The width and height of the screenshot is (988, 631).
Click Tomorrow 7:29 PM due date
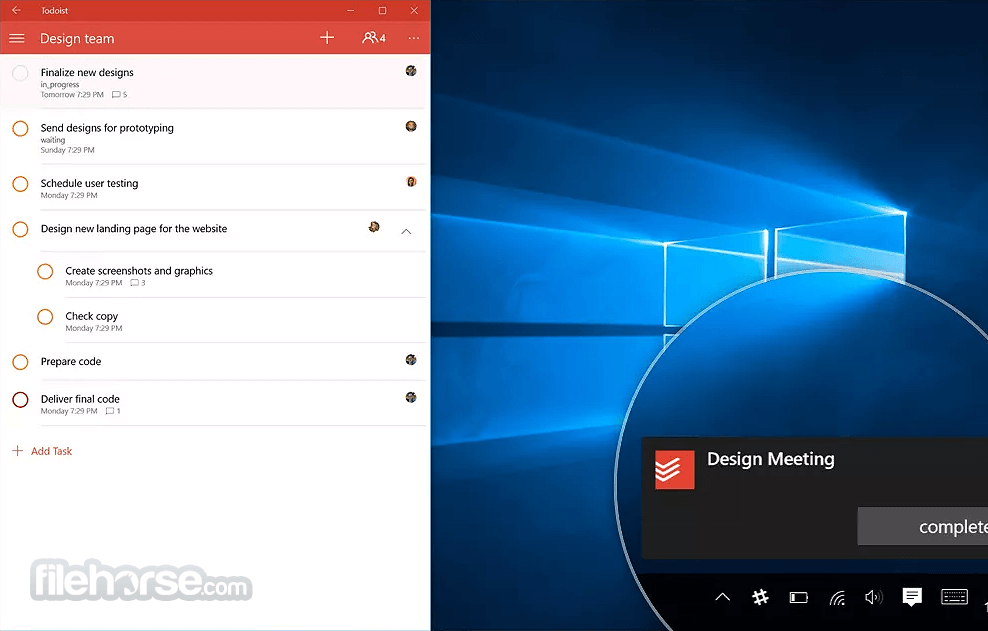[72, 95]
